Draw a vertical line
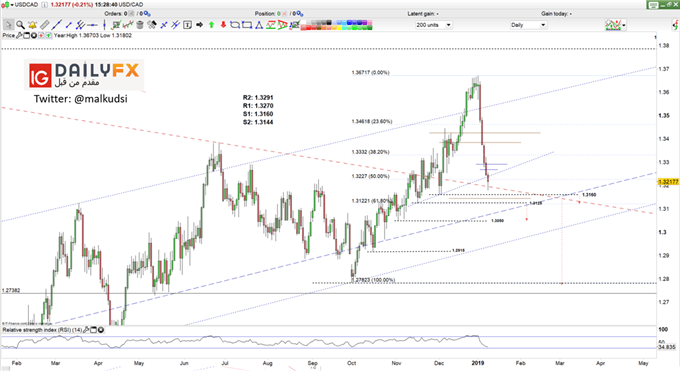The height and width of the screenshot is (371, 680). [104, 25]
